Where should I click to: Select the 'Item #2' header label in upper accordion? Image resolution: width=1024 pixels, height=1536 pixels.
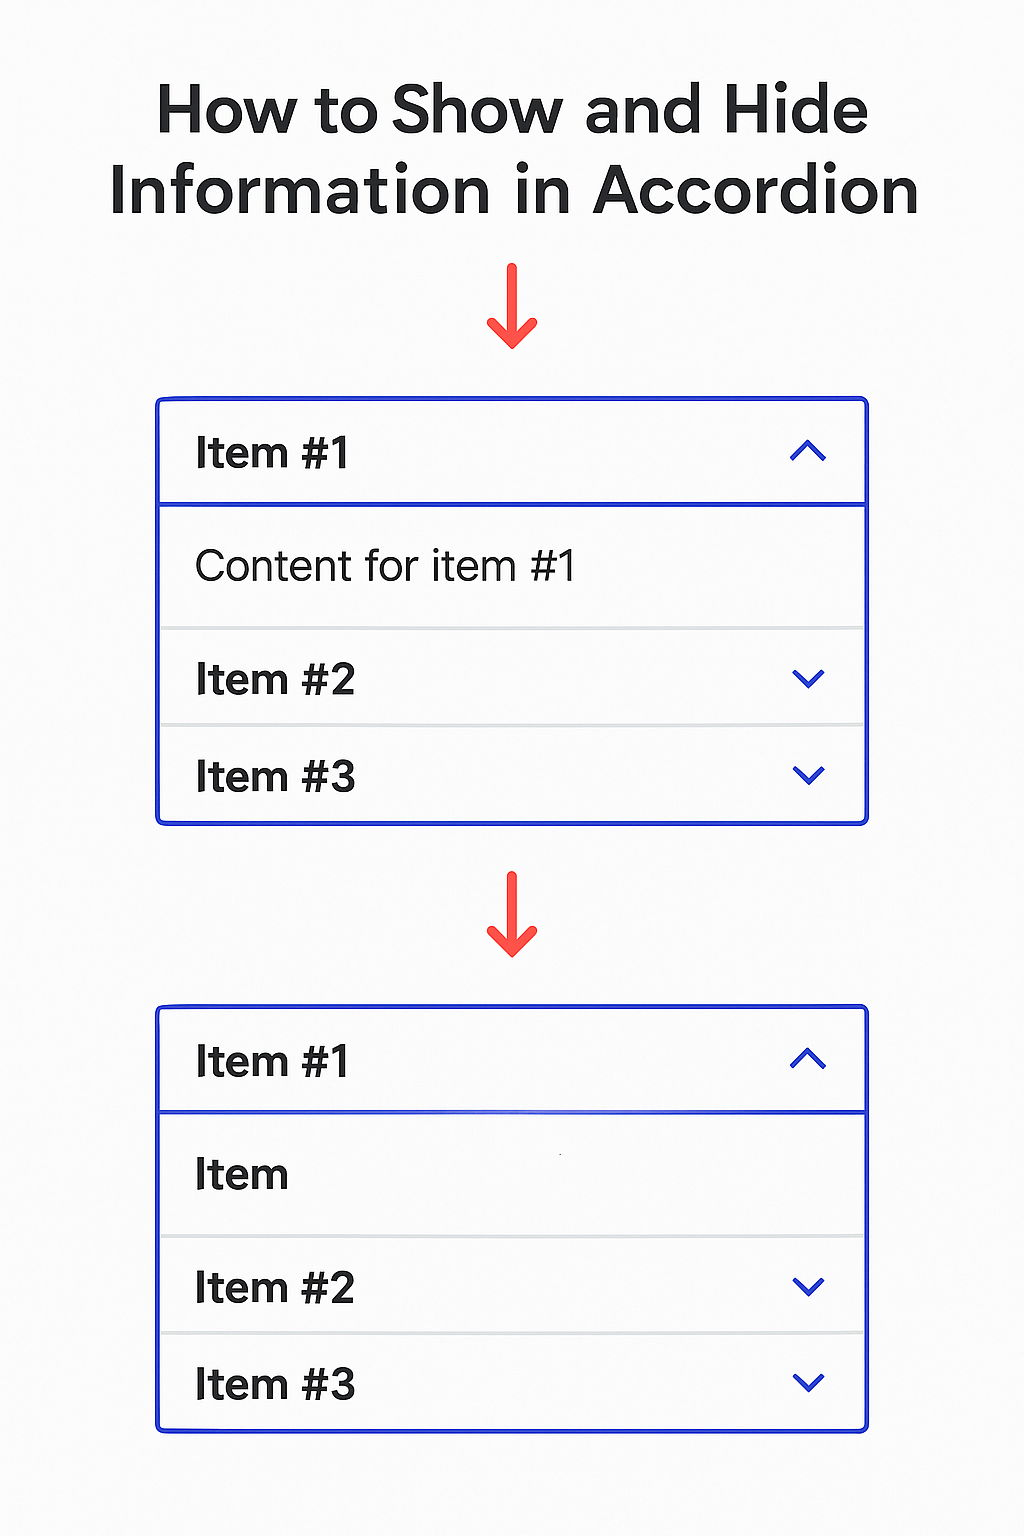[x=275, y=680]
